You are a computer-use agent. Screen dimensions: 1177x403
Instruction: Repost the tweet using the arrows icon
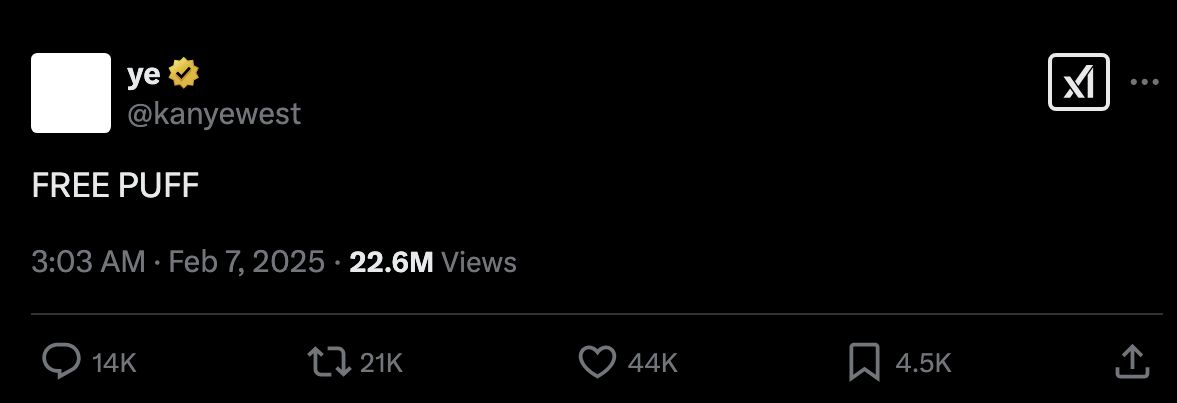(330, 362)
